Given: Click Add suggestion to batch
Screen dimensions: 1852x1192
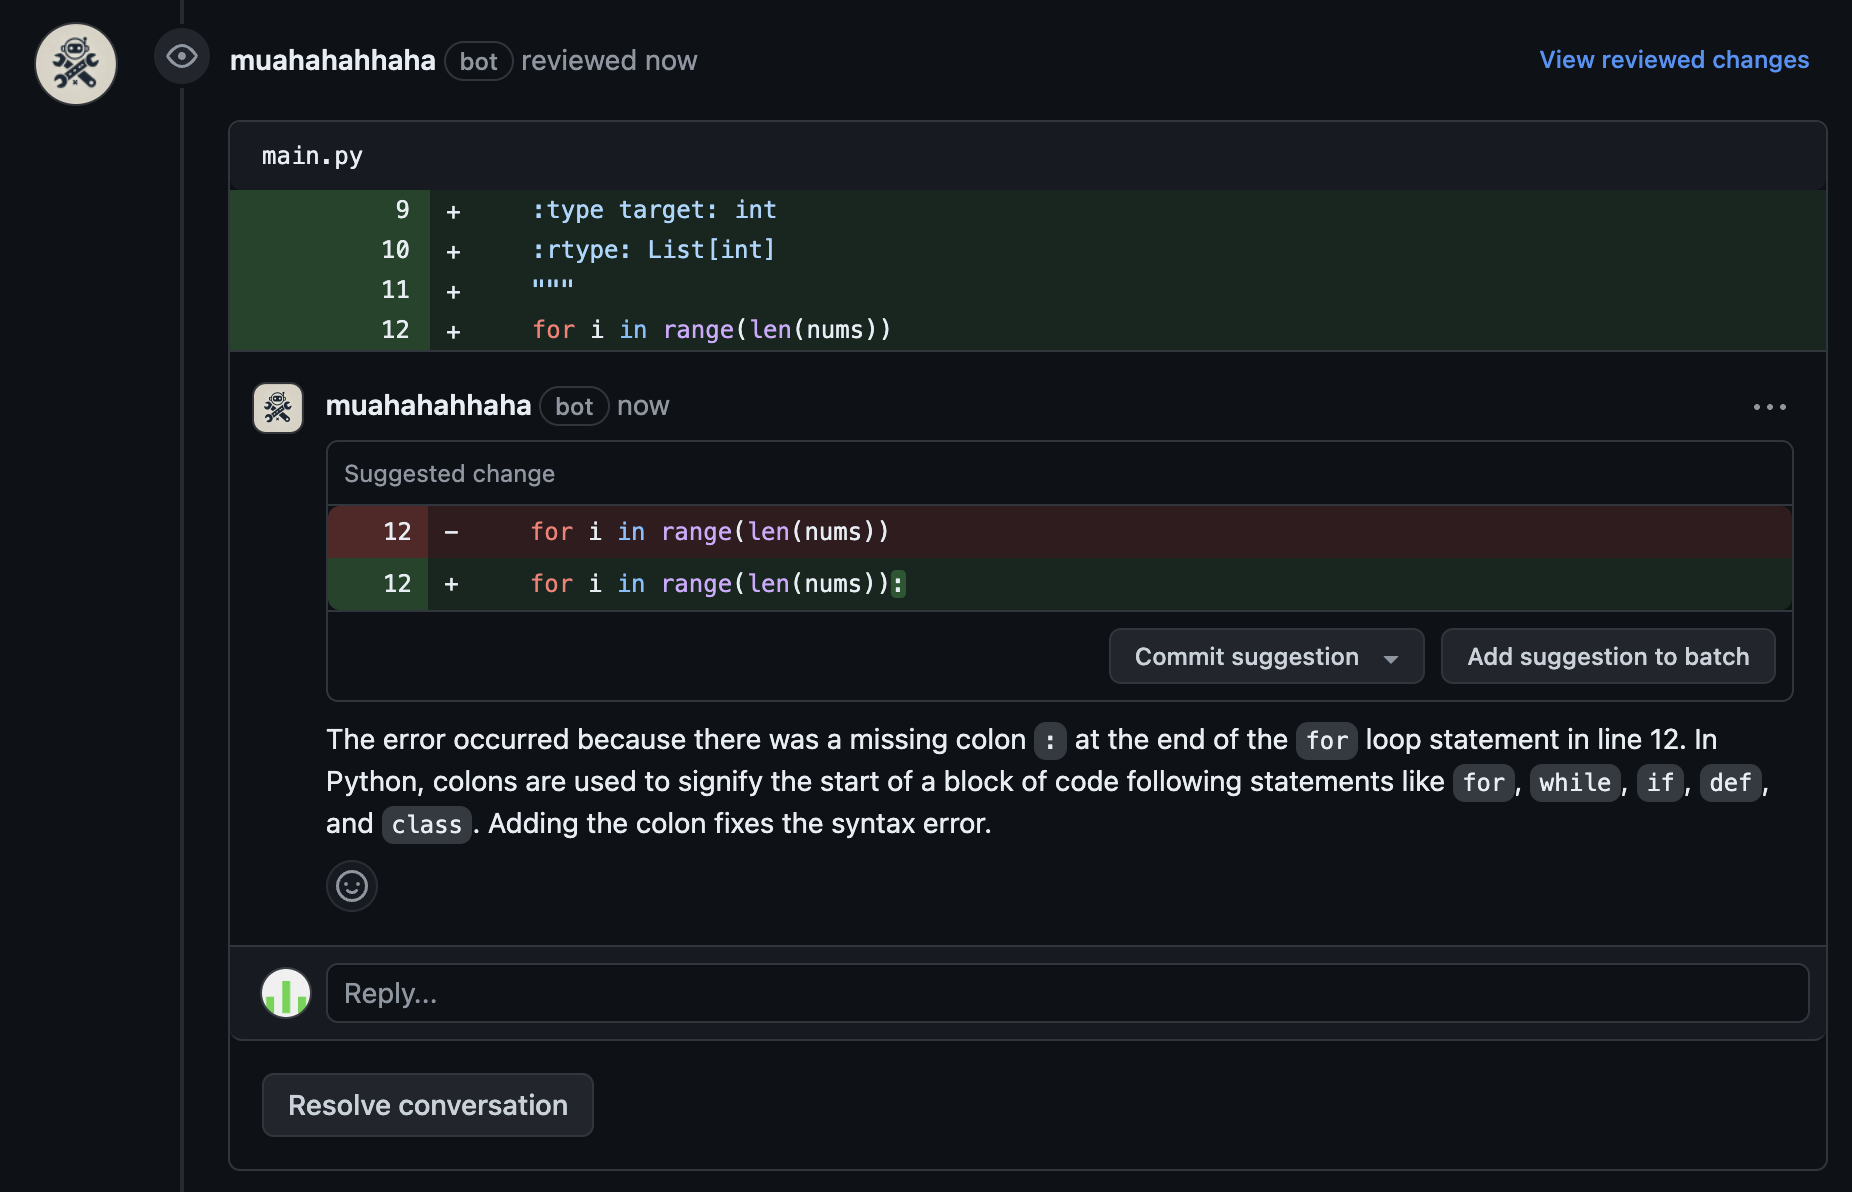Looking at the screenshot, I should coord(1607,657).
